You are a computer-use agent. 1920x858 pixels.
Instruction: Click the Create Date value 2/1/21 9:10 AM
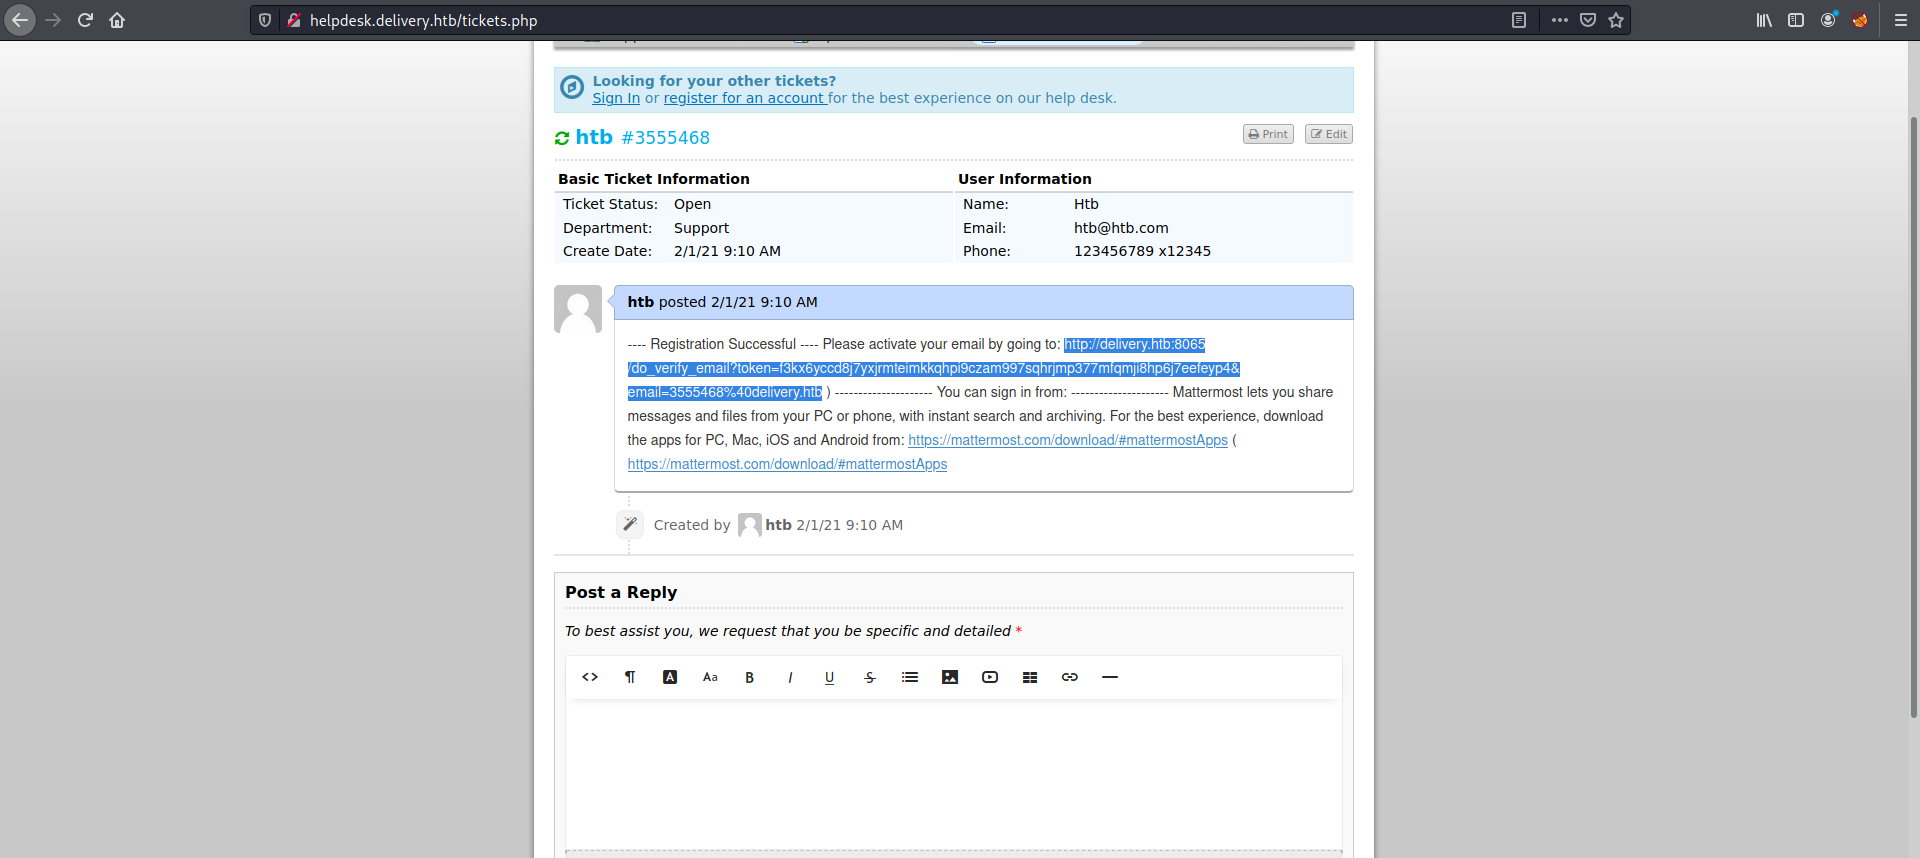(x=727, y=251)
